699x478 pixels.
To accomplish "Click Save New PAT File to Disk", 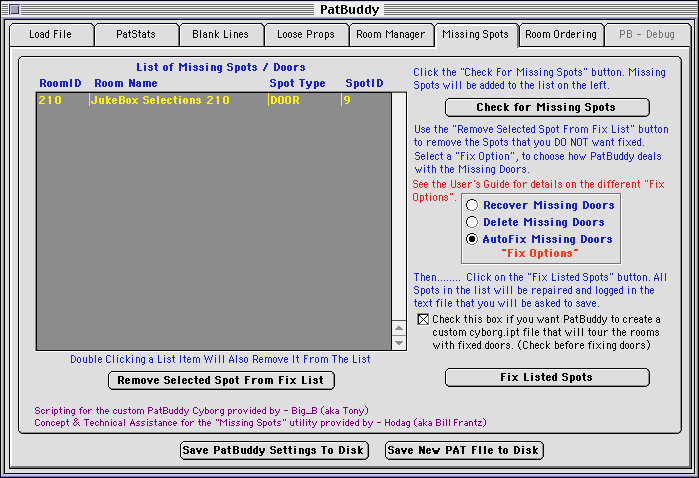I will pos(464,450).
